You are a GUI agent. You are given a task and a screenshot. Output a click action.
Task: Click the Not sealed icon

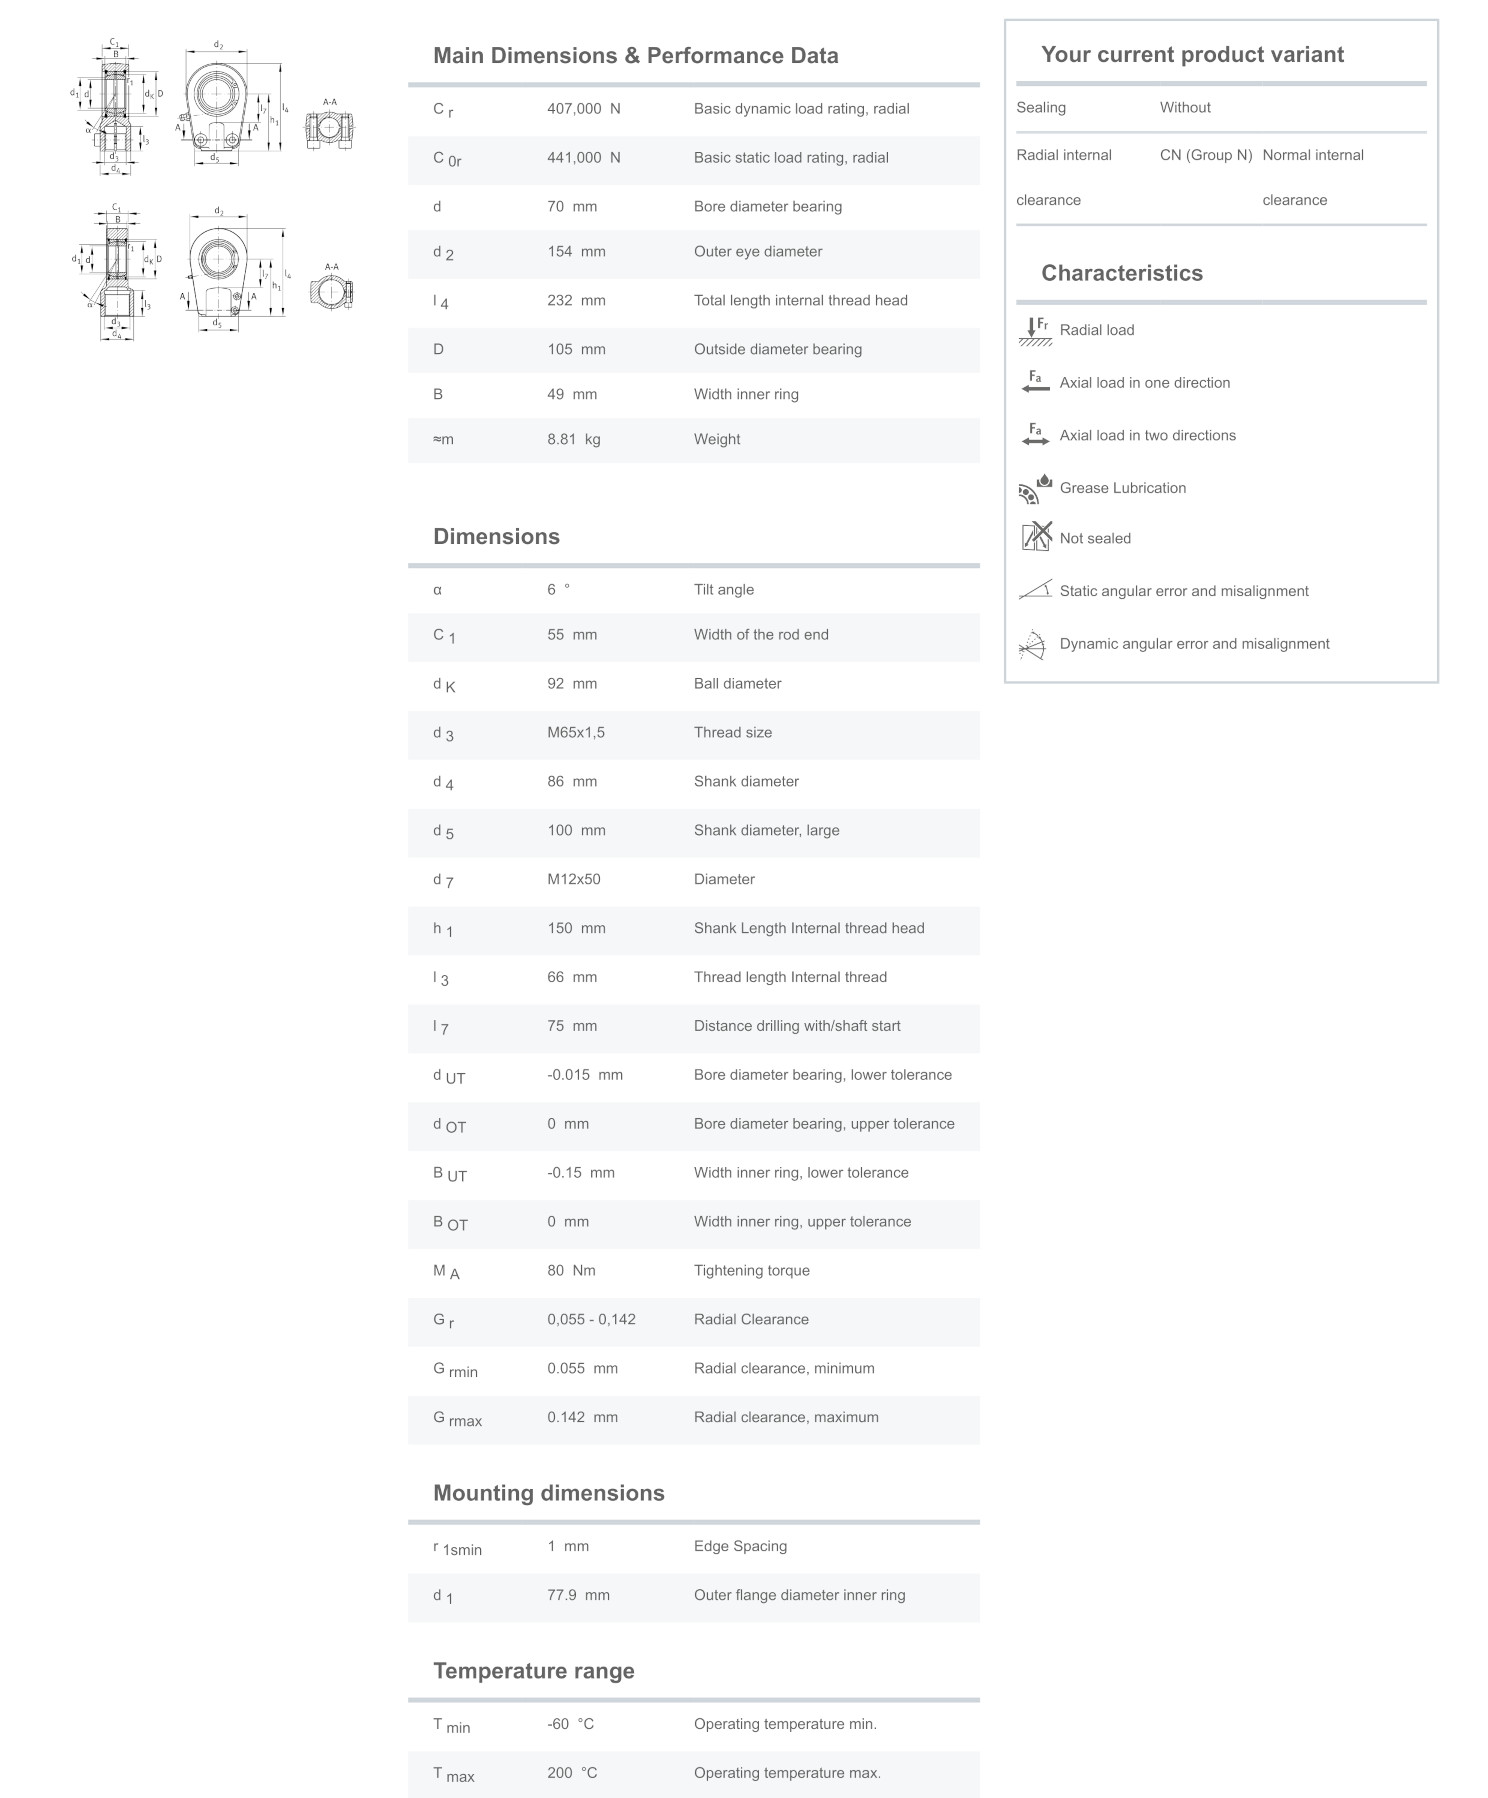coord(1036,537)
